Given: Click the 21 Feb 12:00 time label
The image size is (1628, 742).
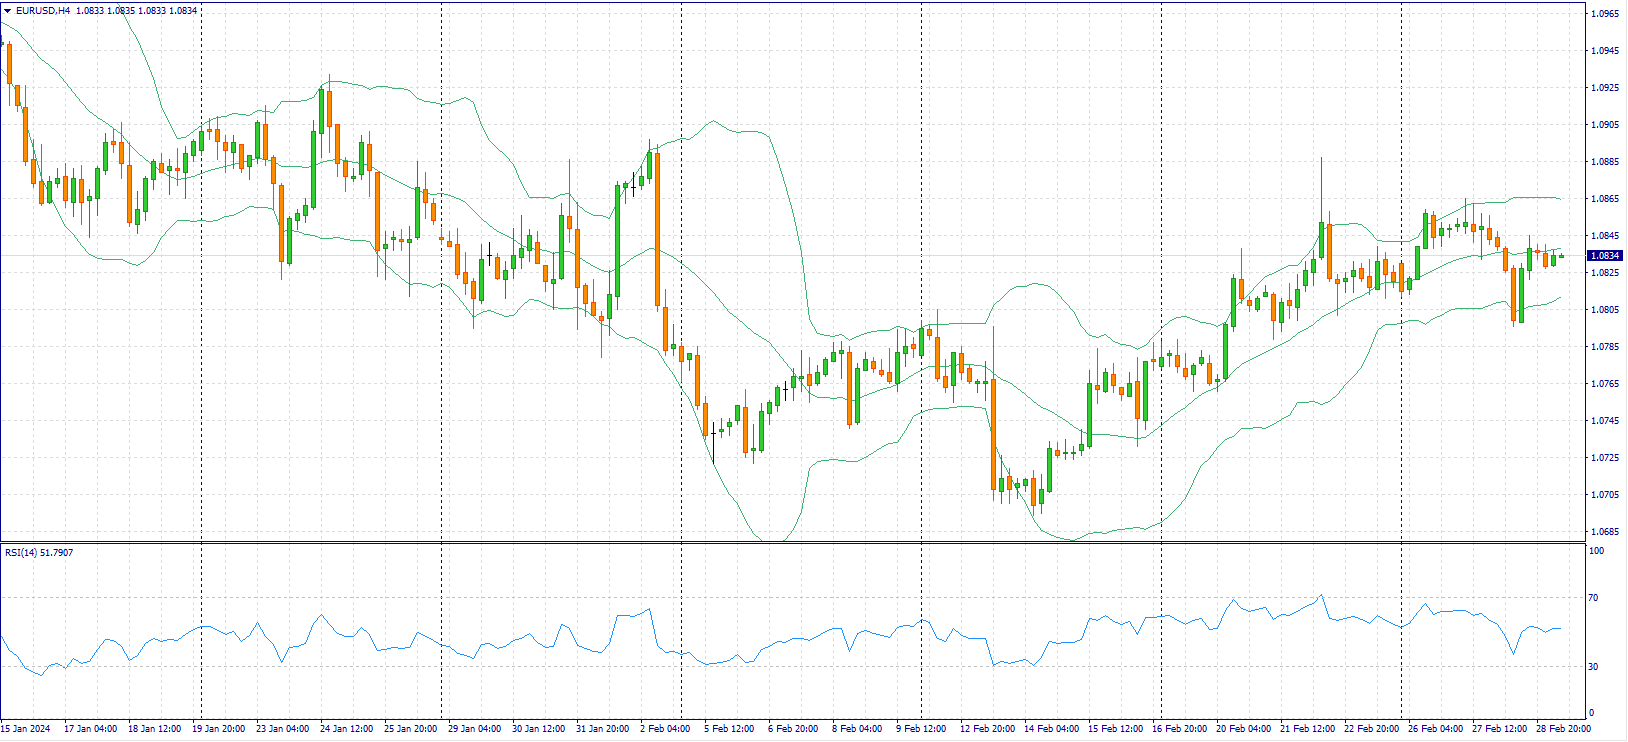Looking at the screenshot, I should pyautogui.click(x=1308, y=729).
